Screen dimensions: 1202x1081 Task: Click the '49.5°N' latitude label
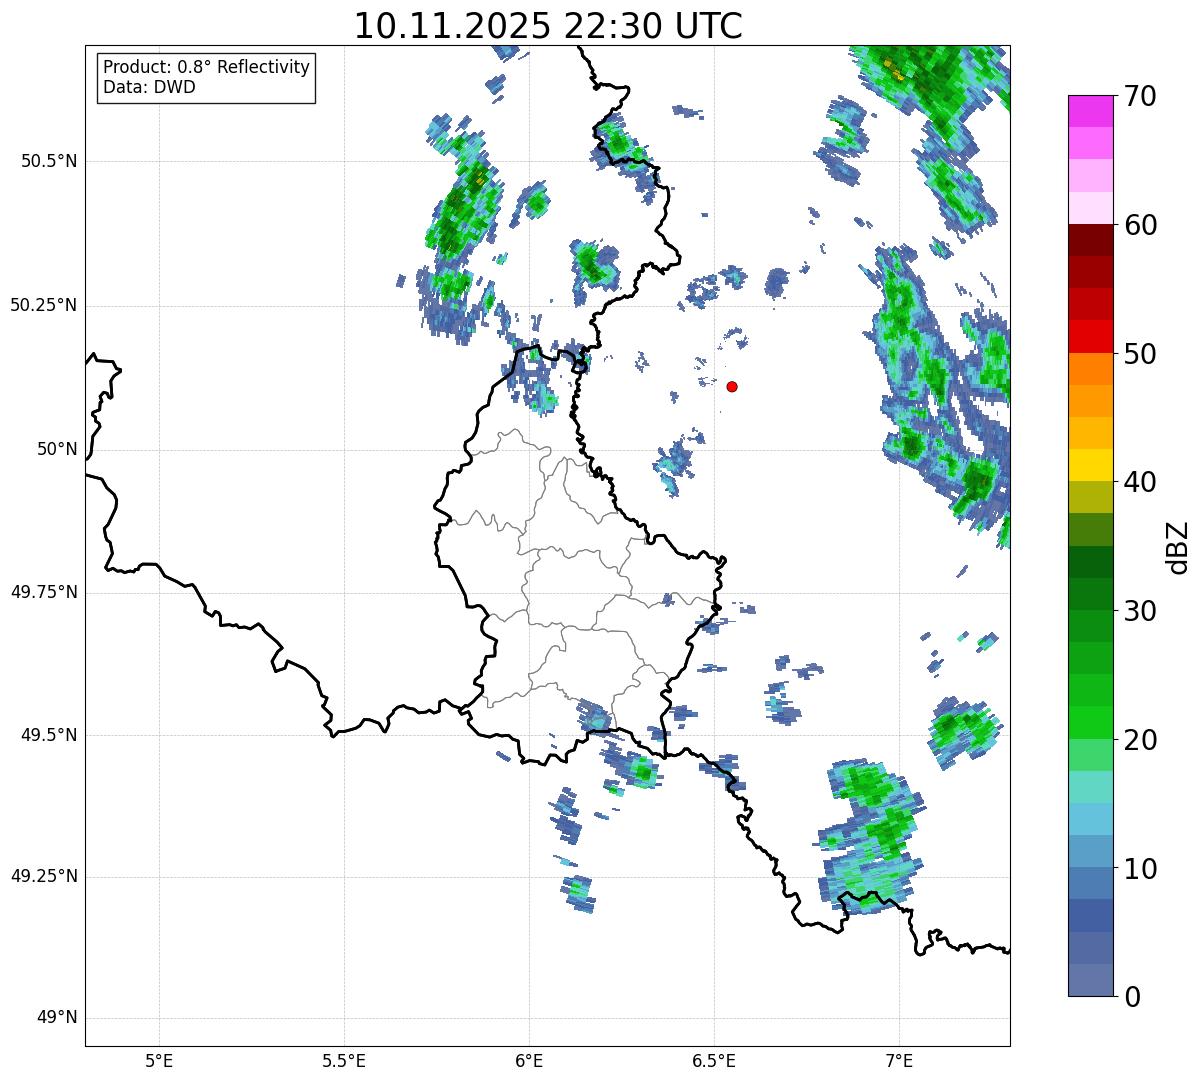click(x=49, y=735)
